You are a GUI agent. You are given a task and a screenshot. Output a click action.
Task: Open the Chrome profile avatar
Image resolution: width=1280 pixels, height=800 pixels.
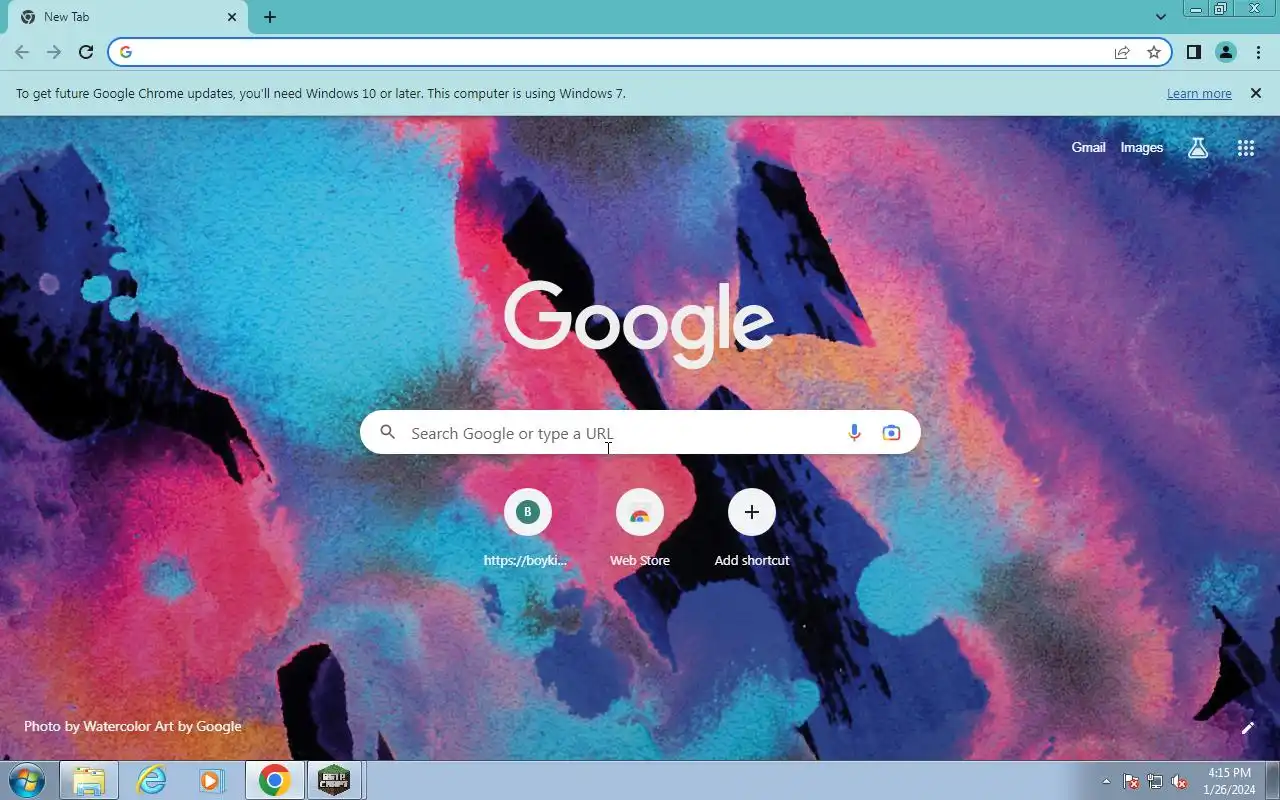[x=1226, y=52]
